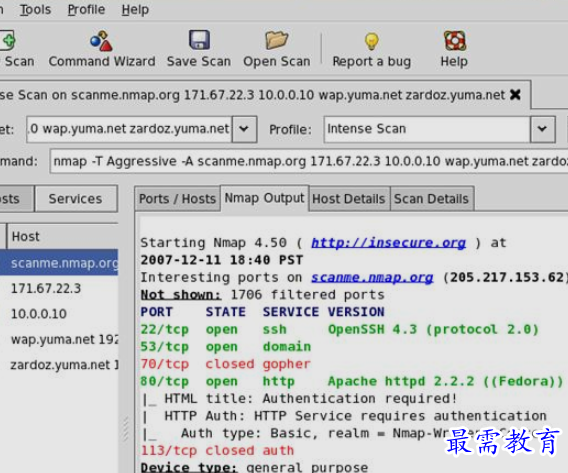Click the '2007-12-11 18:40 PST' timestamp
Viewport: 568px width, 473px height.
click(222, 260)
